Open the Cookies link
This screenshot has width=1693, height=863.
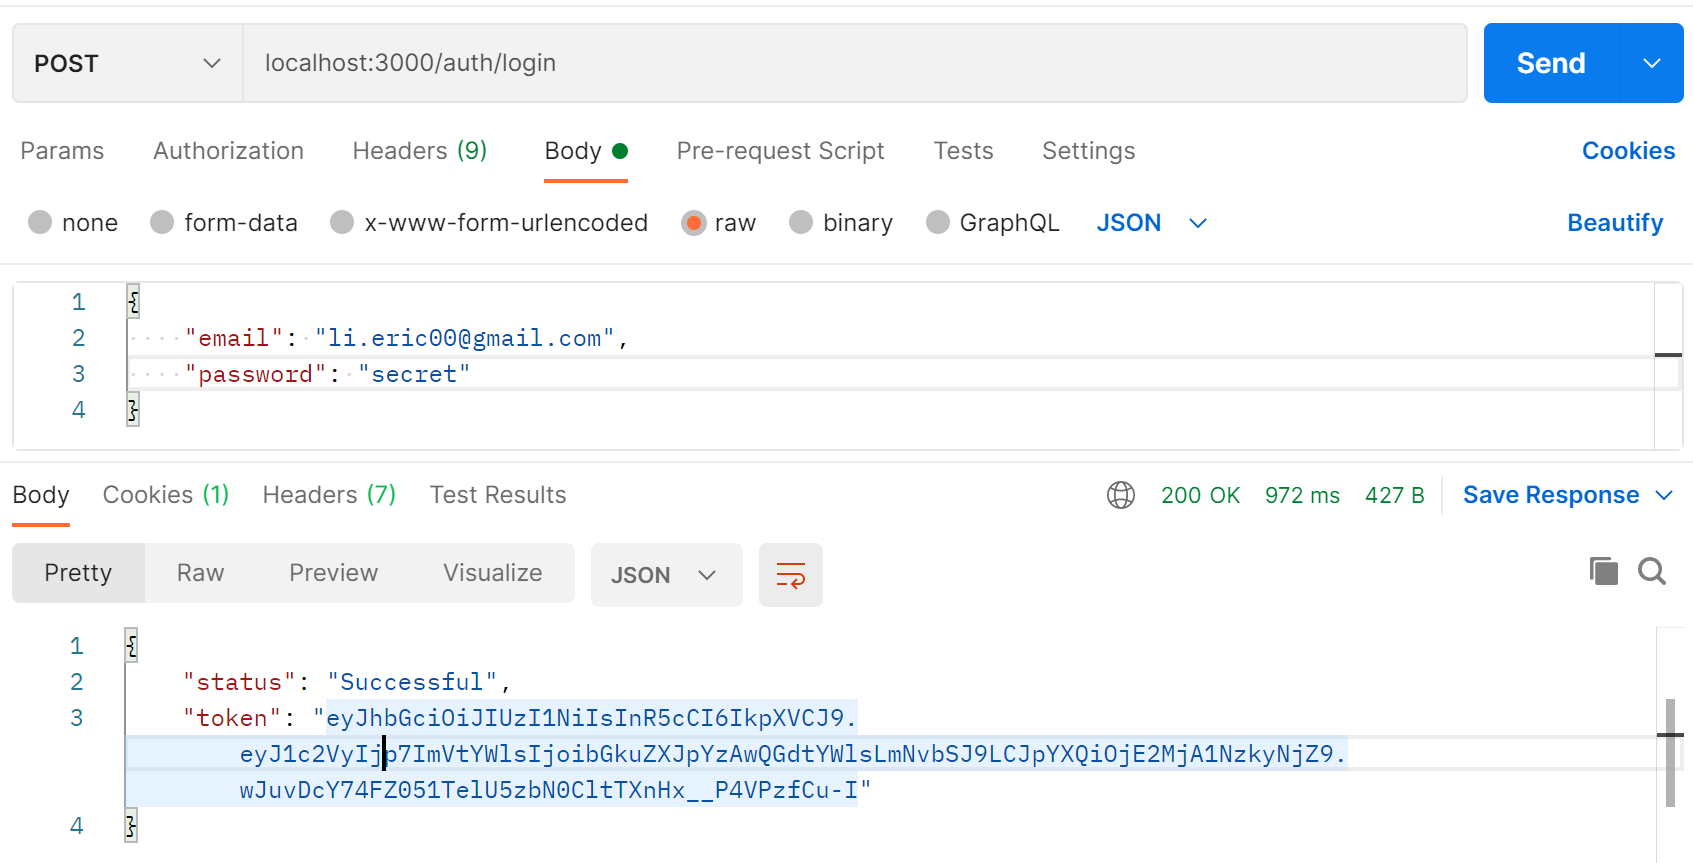pyautogui.click(x=1628, y=151)
